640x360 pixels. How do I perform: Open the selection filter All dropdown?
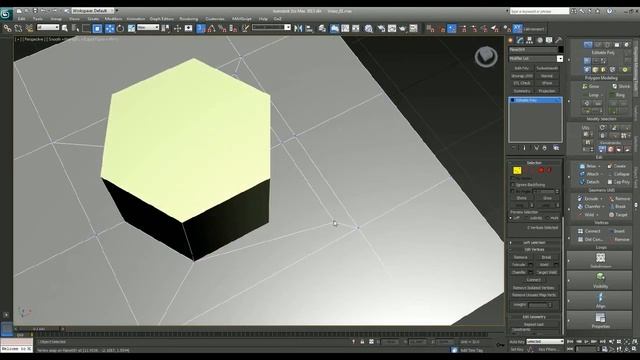pyautogui.click(x=48, y=27)
